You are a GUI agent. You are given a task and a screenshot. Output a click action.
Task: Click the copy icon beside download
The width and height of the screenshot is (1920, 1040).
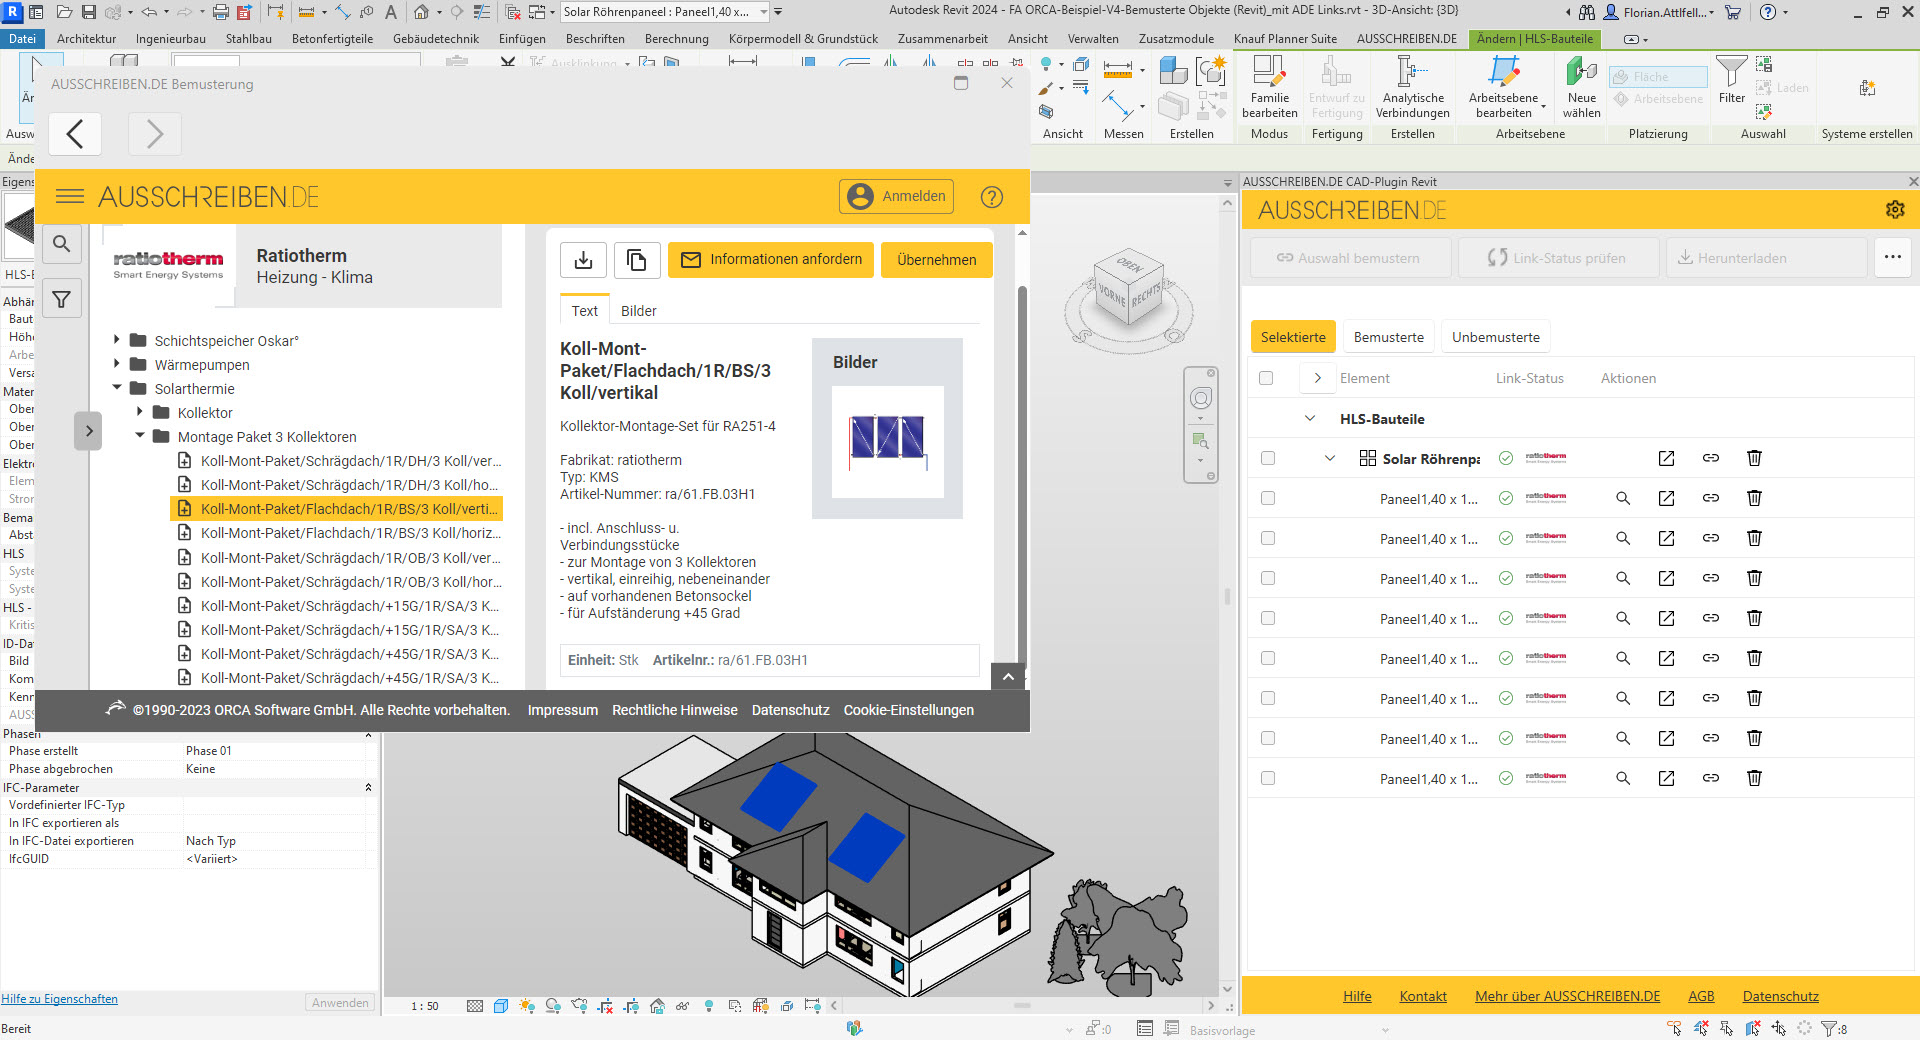point(636,260)
